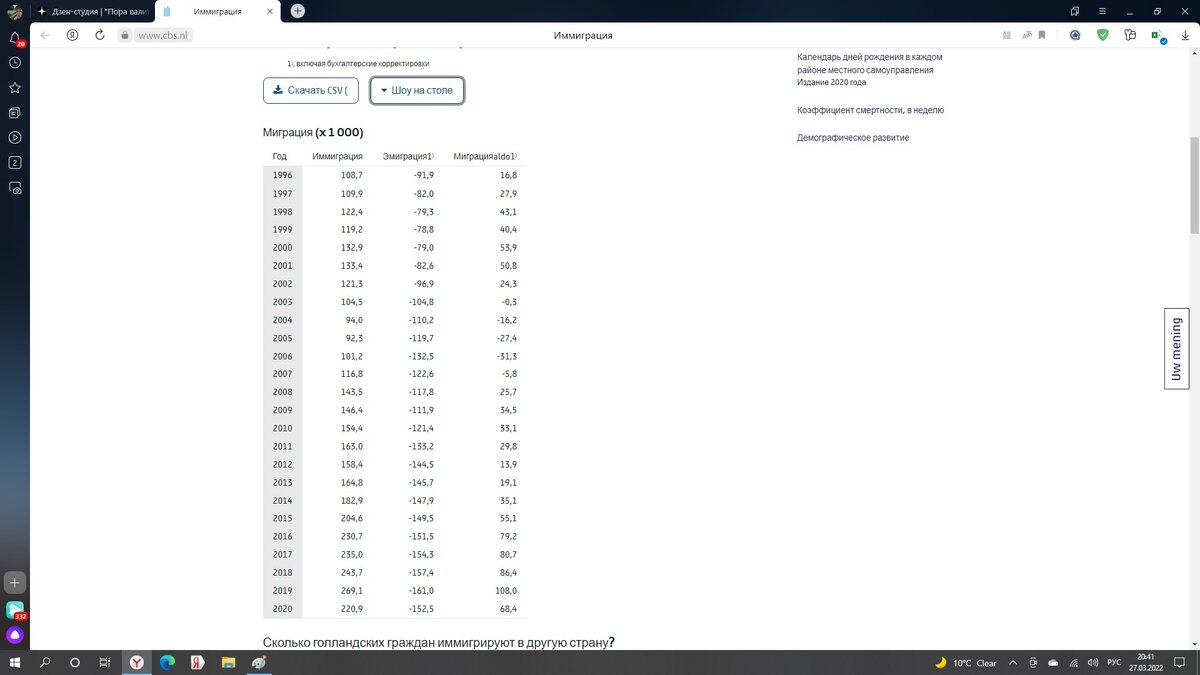Open Task View on taskbar
This screenshot has width=1200, height=675.
click(x=105, y=662)
